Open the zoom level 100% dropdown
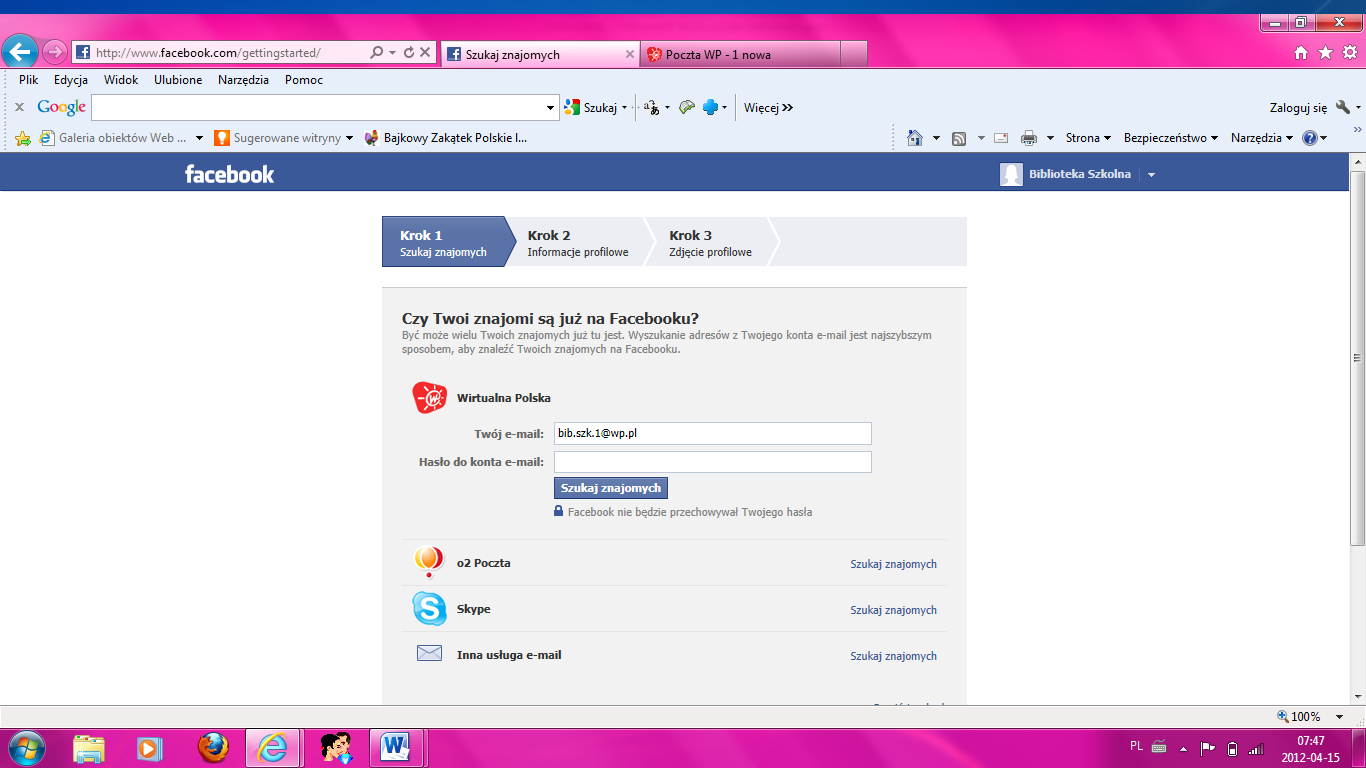This screenshot has height=768, width=1366. [x=1341, y=716]
